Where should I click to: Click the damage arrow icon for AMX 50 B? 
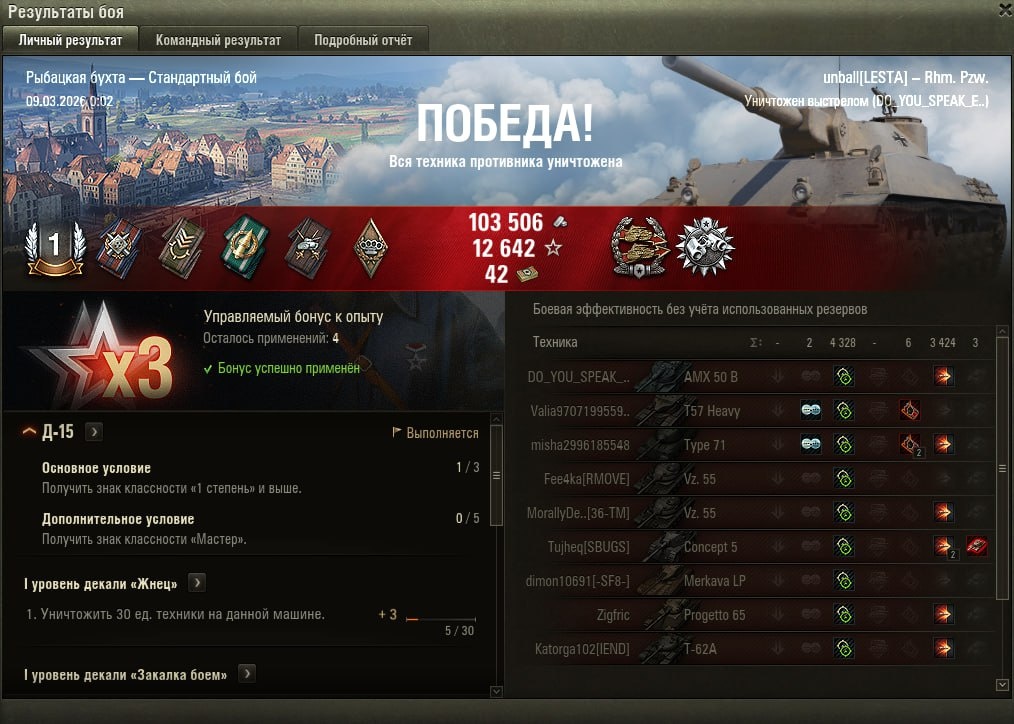click(943, 376)
